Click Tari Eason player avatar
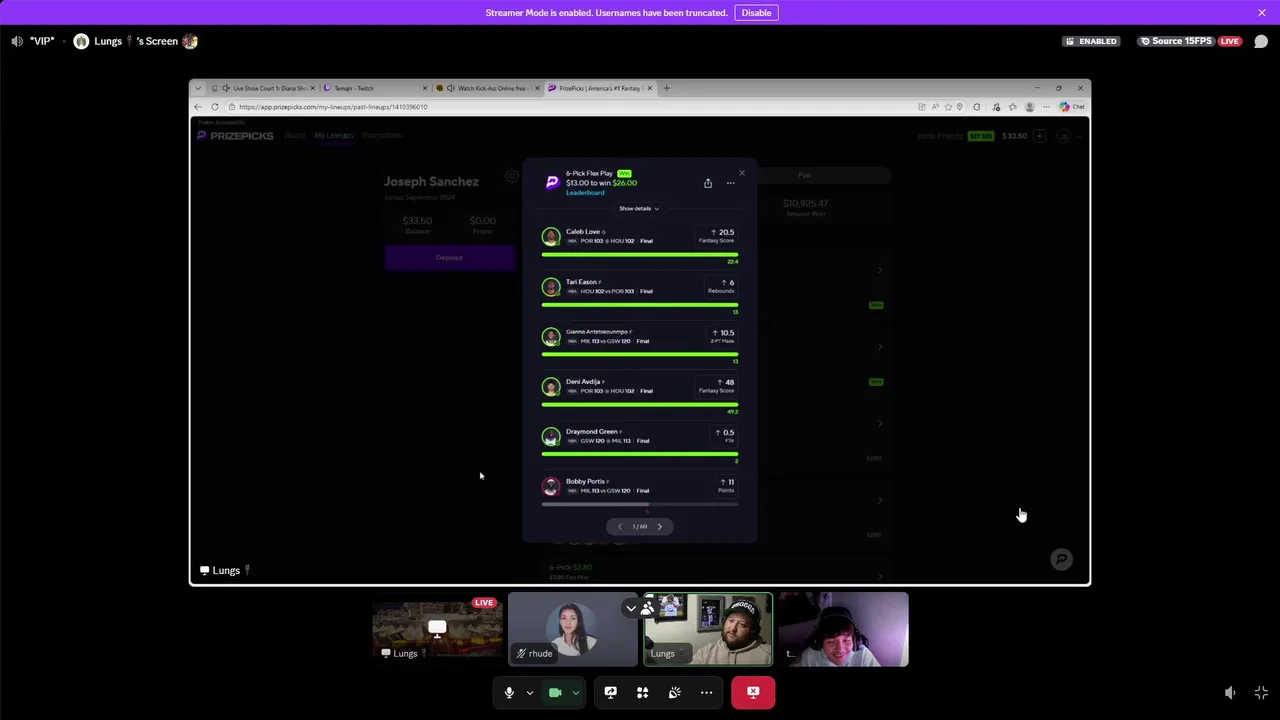Screen dimensions: 1280x720 point(551,286)
